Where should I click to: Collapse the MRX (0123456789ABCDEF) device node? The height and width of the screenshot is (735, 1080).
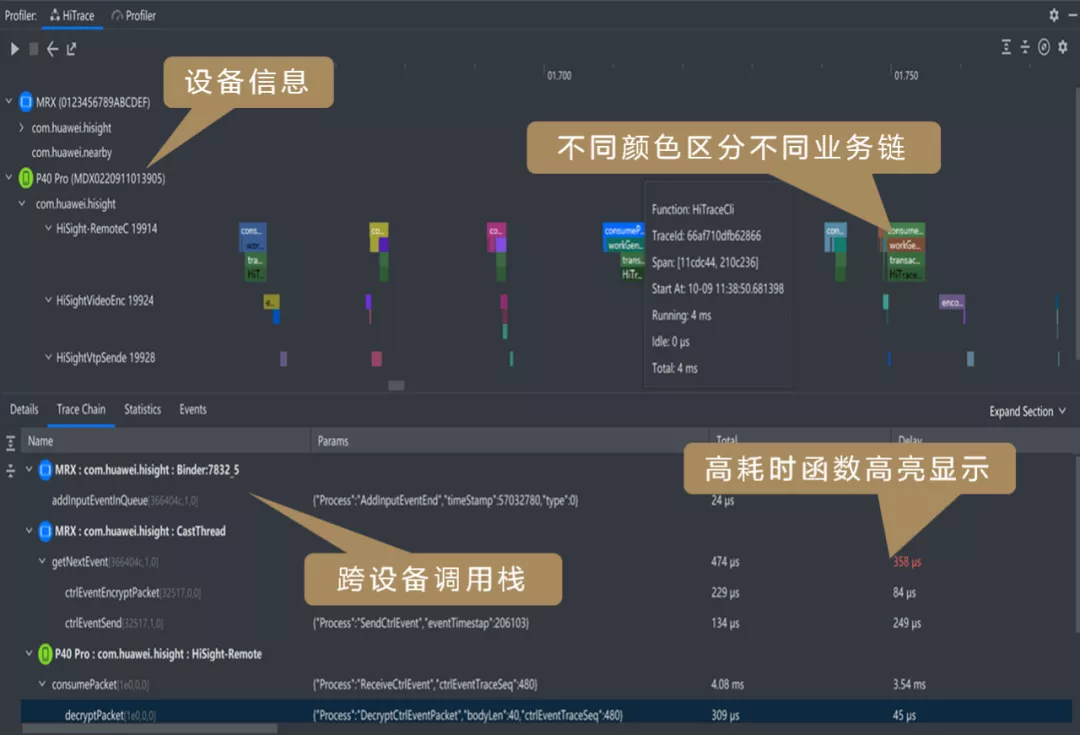pyautogui.click(x=9, y=101)
